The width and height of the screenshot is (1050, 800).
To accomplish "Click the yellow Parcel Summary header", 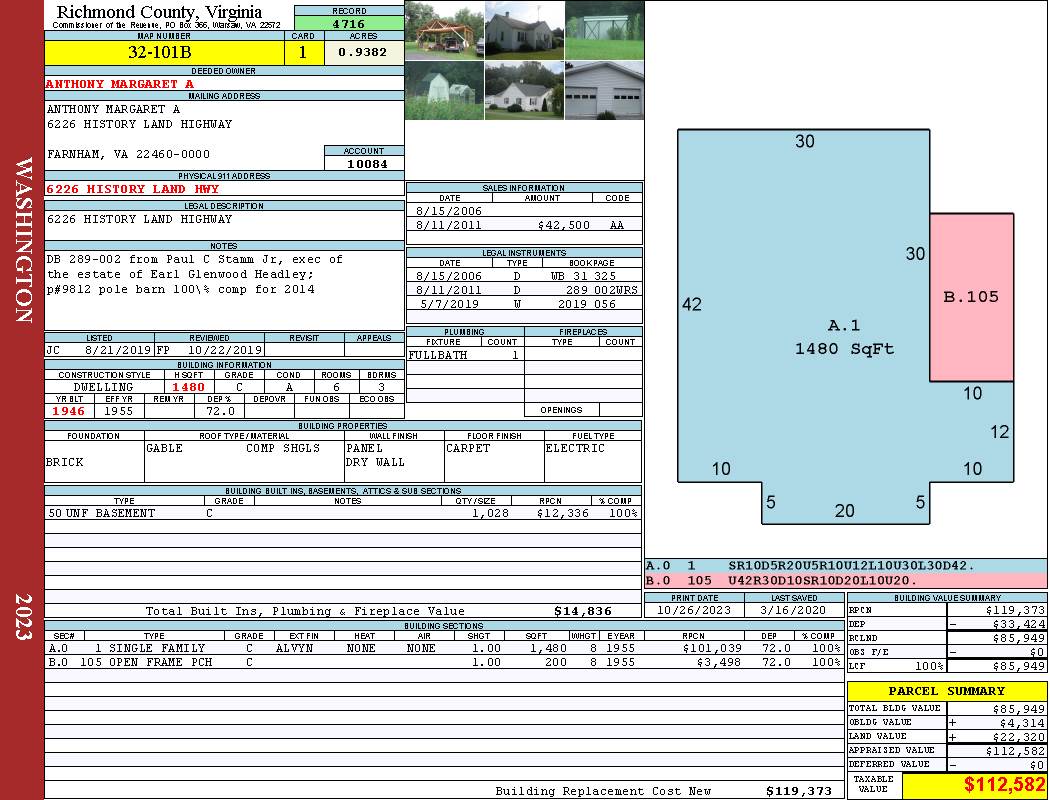I will pos(946,691).
